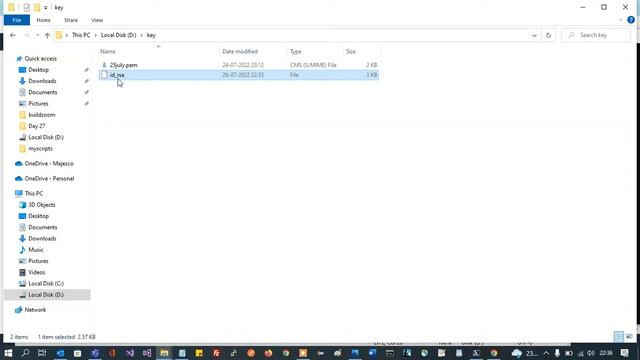Select the 25july.pem file

[x=123, y=65]
